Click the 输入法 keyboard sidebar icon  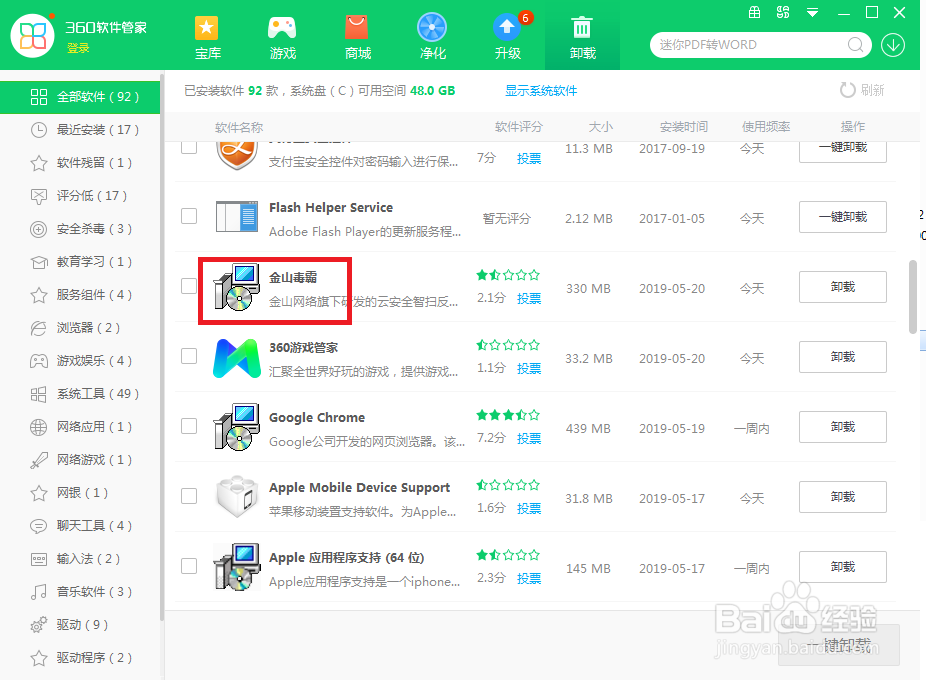(x=39, y=559)
